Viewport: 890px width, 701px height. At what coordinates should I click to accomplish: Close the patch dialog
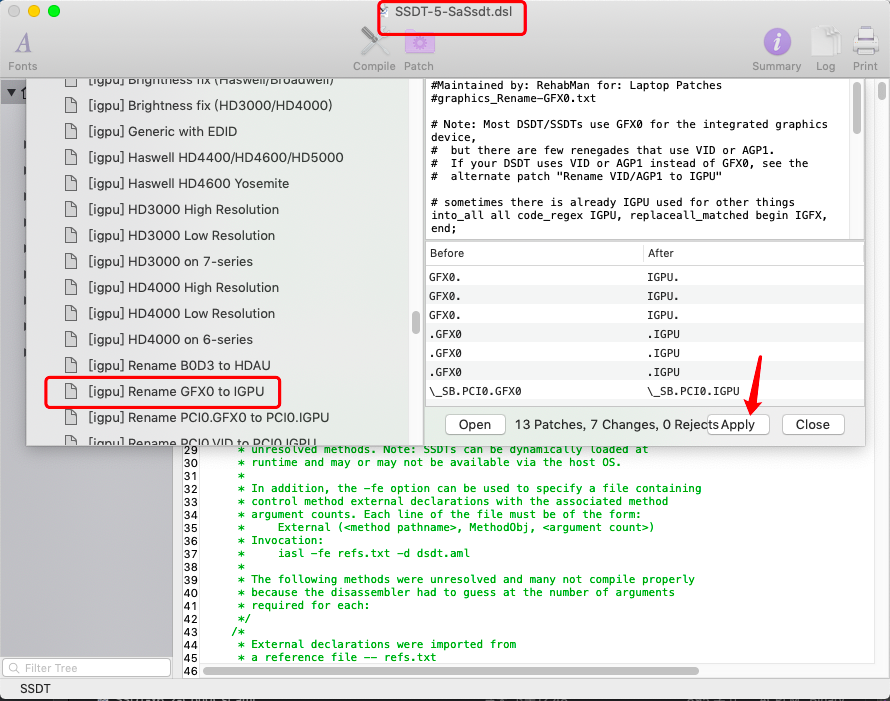tap(813, 425)
